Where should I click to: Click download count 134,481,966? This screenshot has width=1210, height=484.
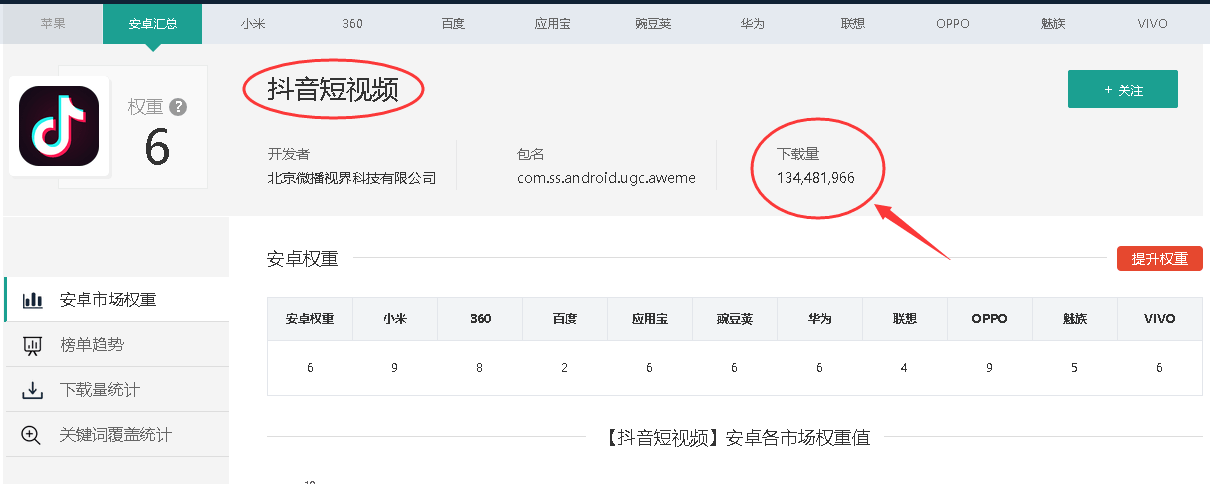[816, 178]
